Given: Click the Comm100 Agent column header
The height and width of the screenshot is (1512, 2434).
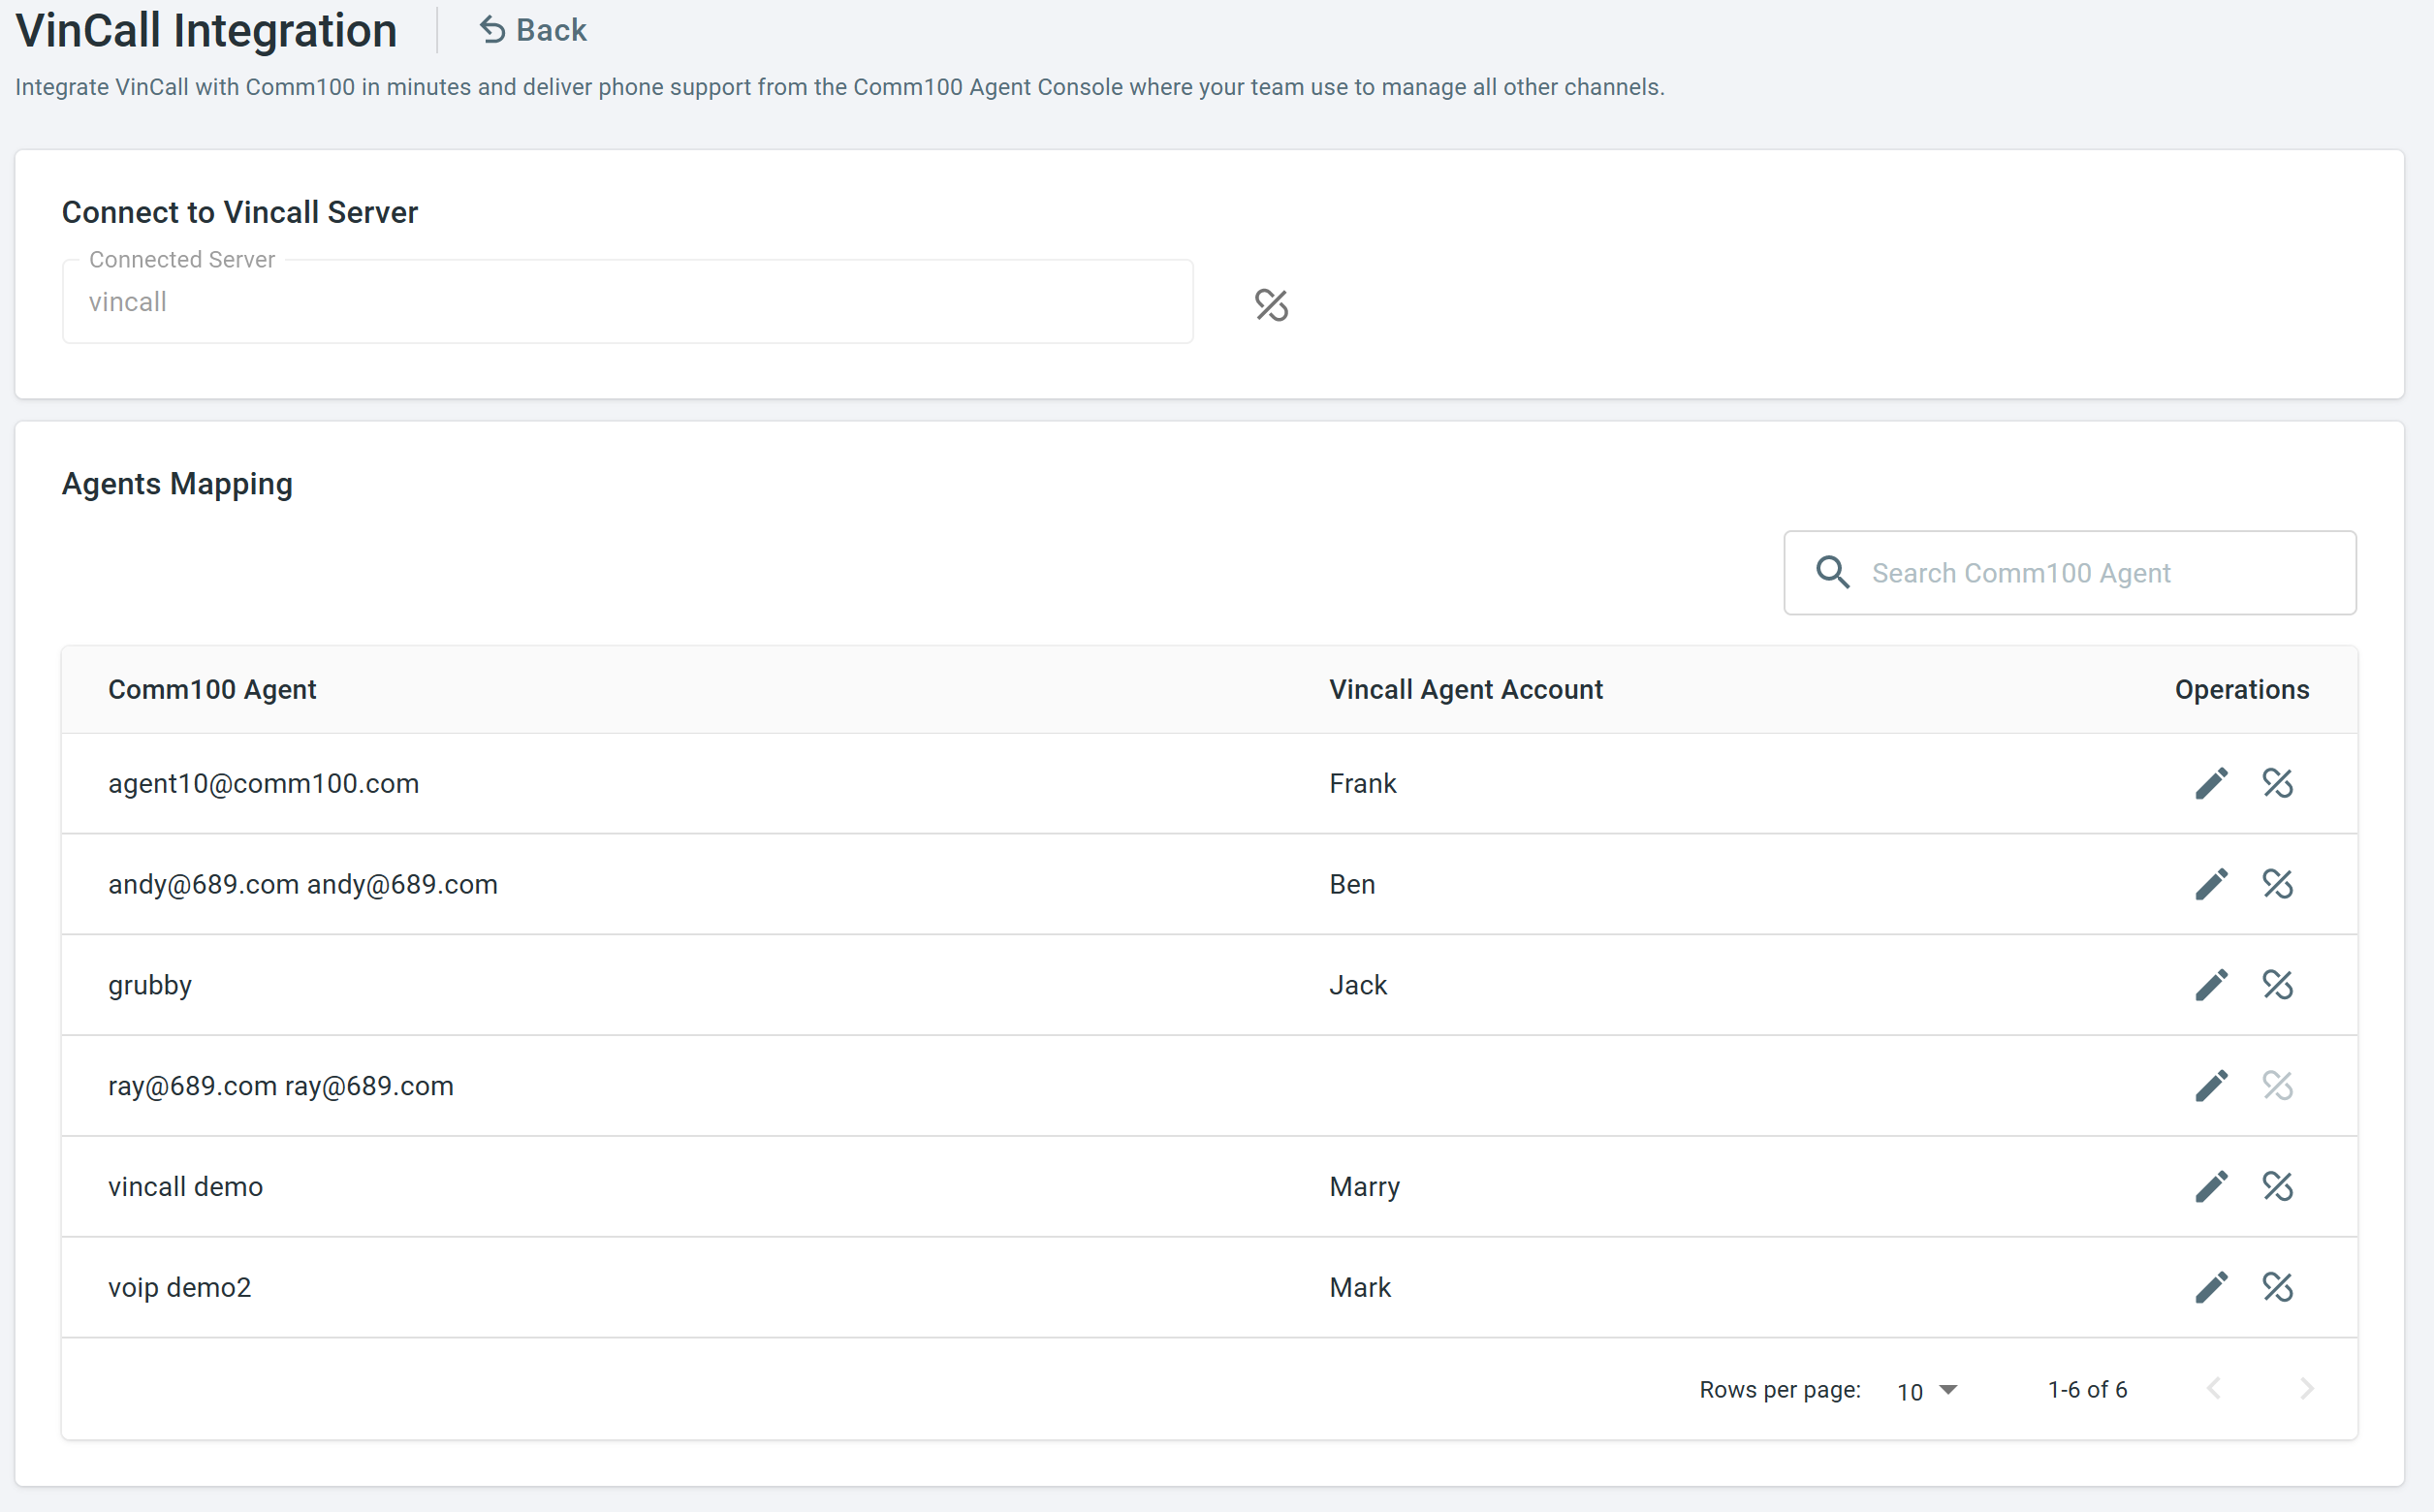Looking at the screenshot, I should tap(212, 690).
